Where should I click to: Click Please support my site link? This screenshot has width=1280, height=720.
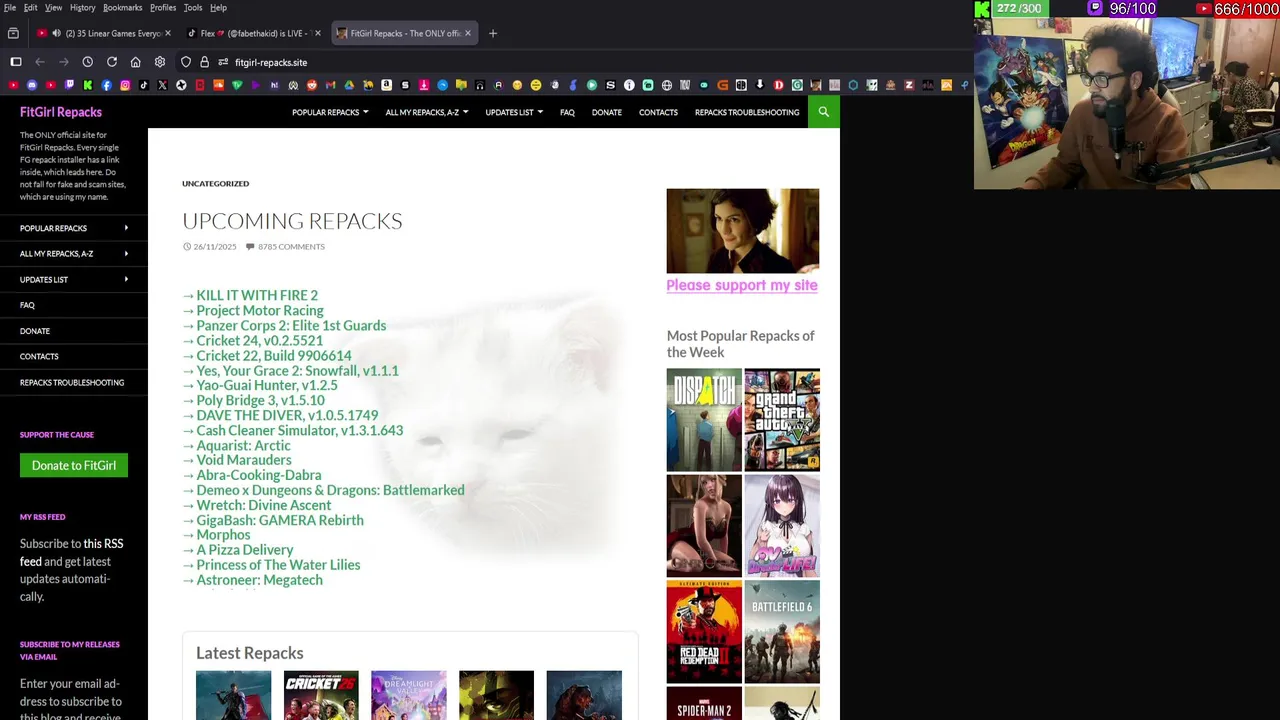(x=742, y=285)
